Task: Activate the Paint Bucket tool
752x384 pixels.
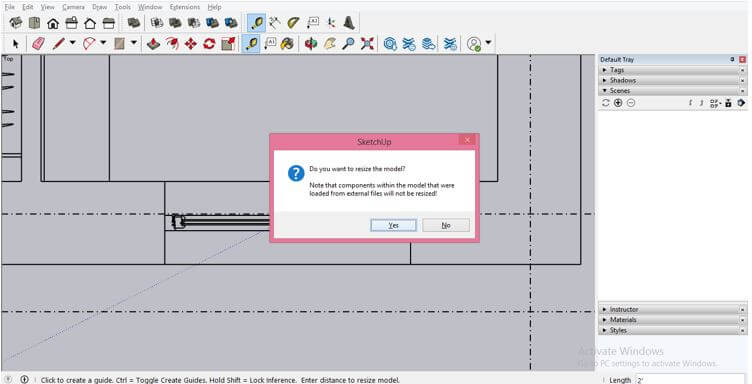Action: pyautogui.click(x=287, y=44)
